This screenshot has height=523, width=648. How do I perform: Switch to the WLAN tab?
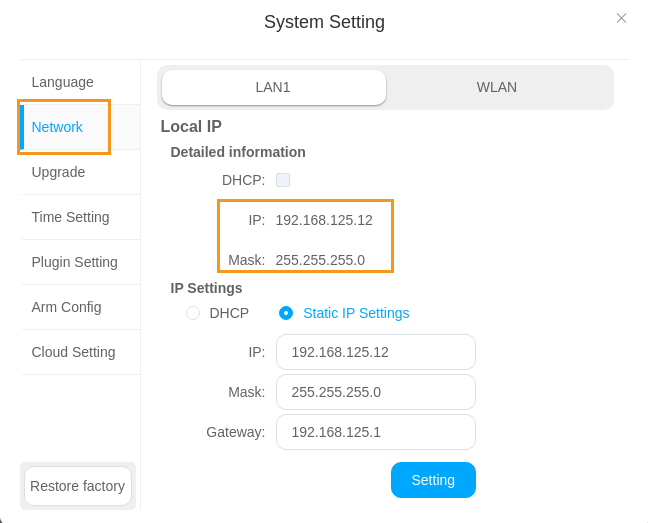click(497, 87)
